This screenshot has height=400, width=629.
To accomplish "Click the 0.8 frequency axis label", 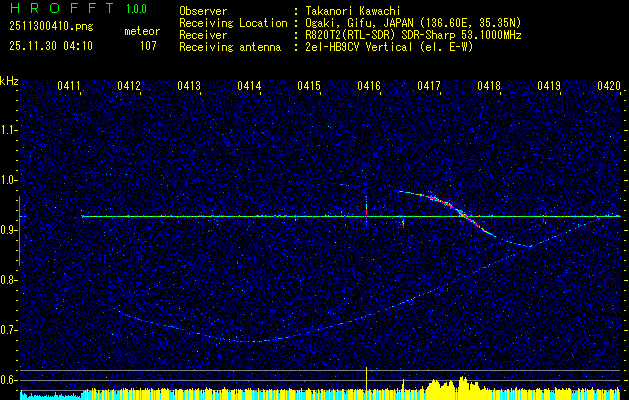I will coord(9,280).
